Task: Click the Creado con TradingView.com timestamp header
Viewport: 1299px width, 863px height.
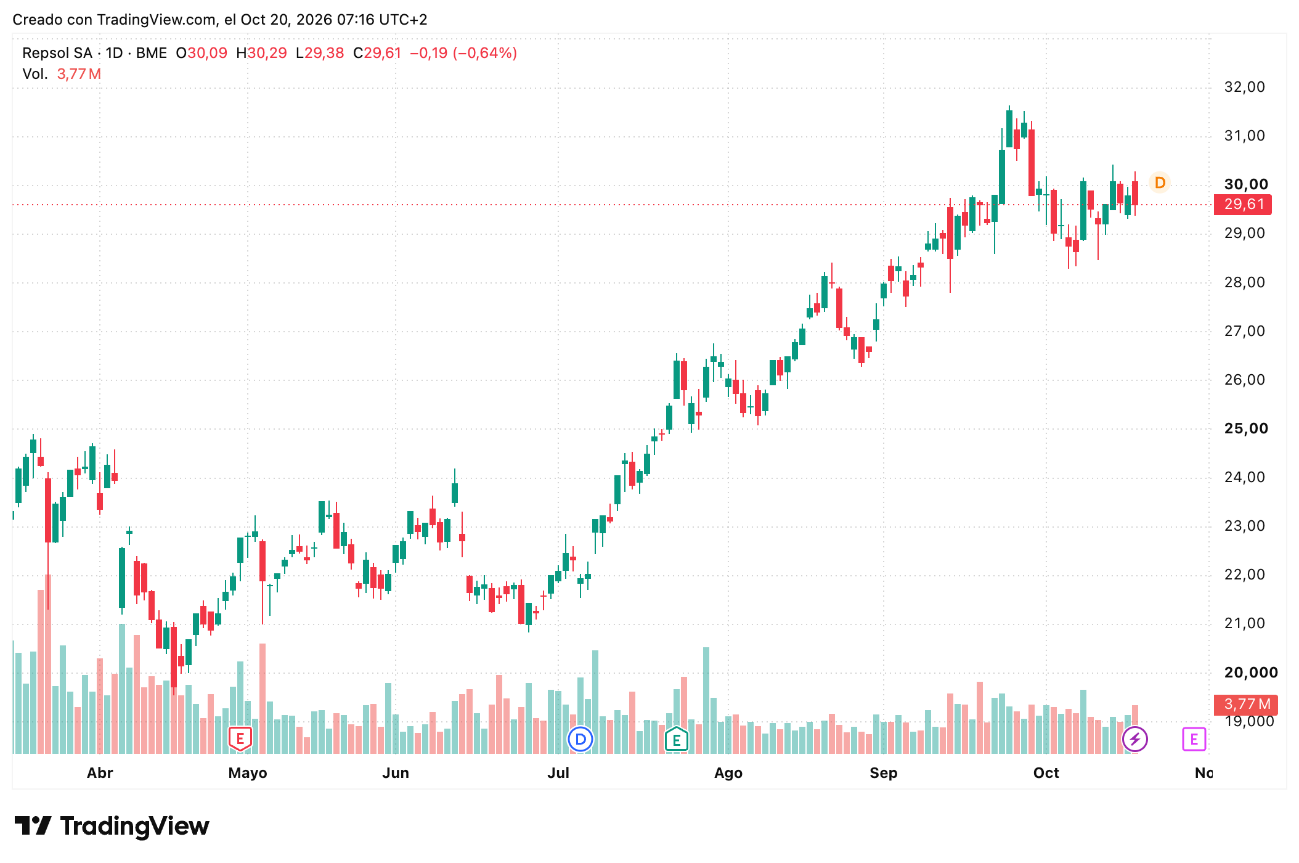Action: click(x=220, y=20)
